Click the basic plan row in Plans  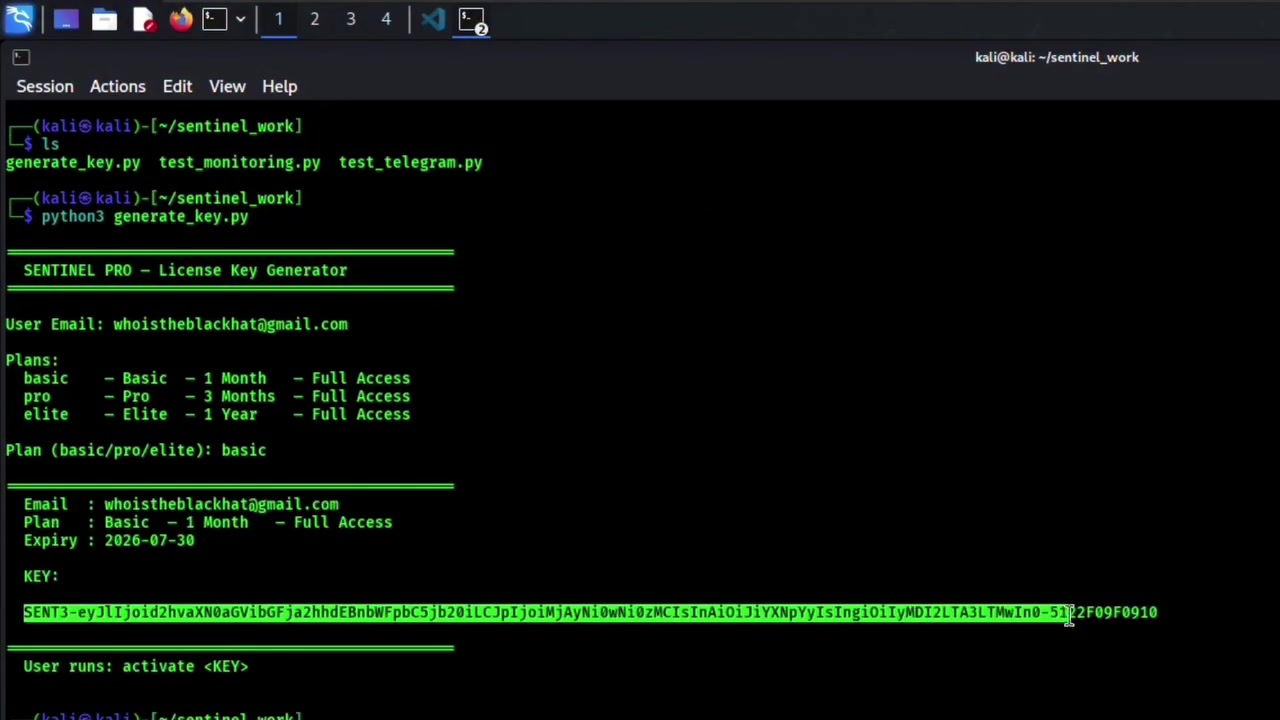pyautogui.click(x=217, y=378)
